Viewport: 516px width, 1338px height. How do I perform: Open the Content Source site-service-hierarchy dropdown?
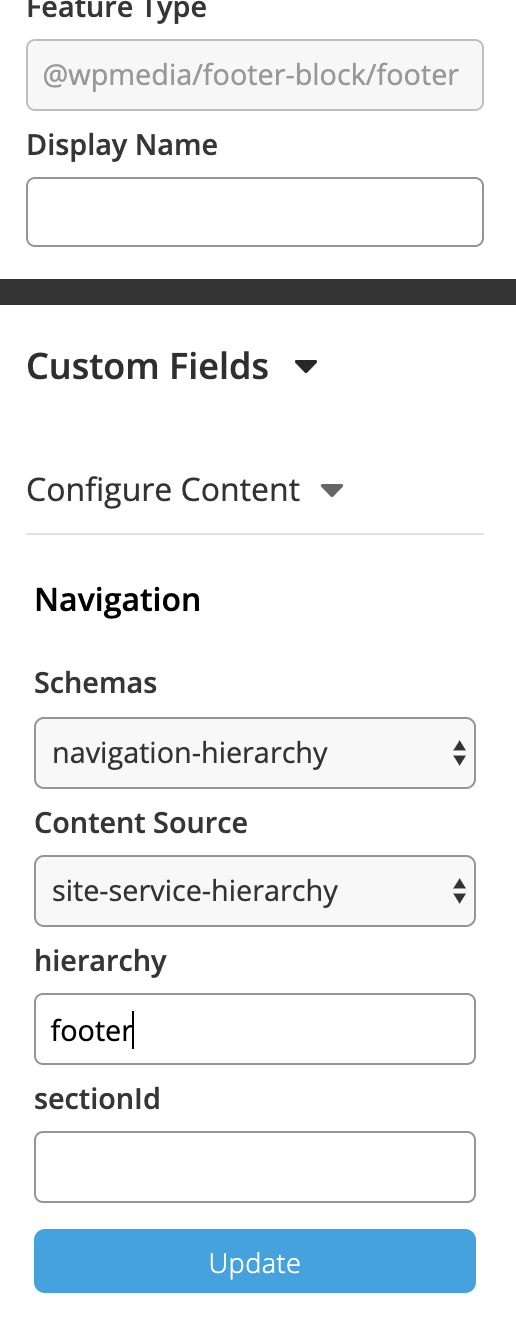pyautogui.click(x=255, y=891)
